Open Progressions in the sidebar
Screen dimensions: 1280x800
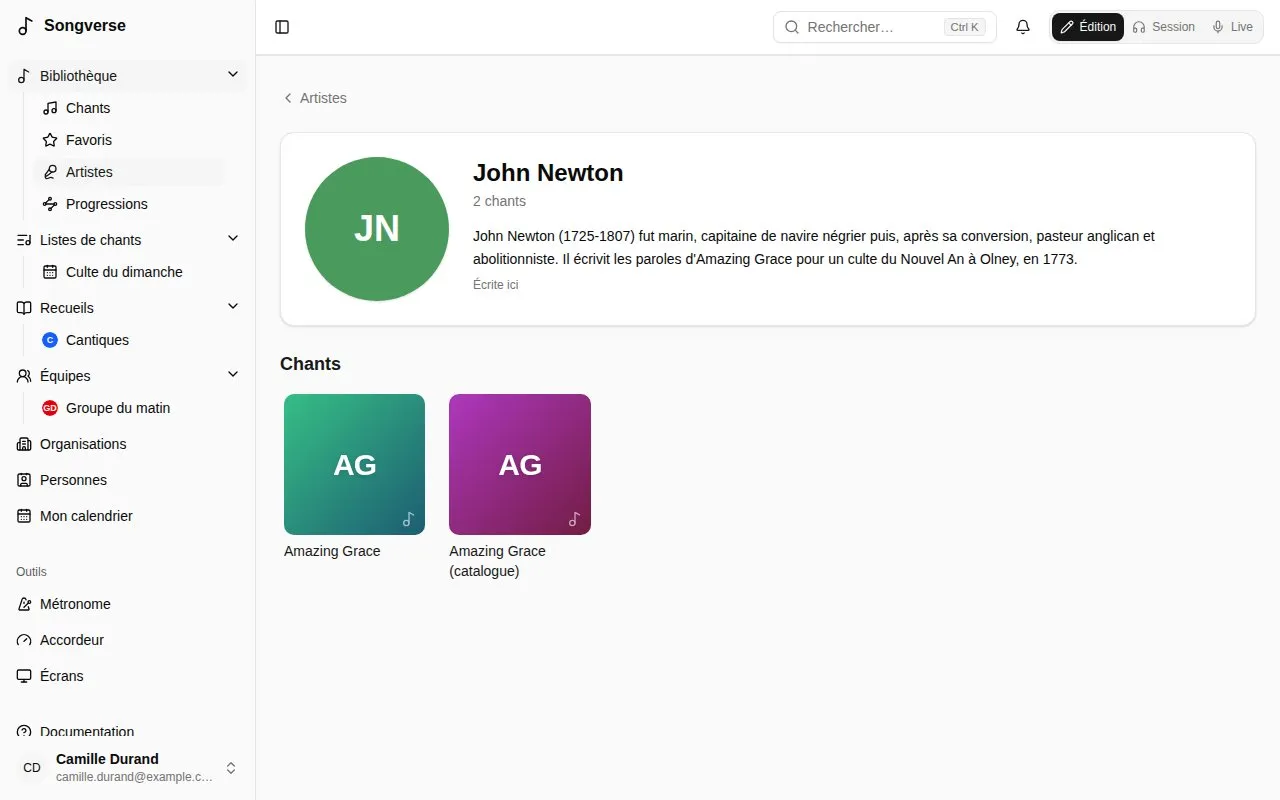pyautogui.click(x=129, y=204)
